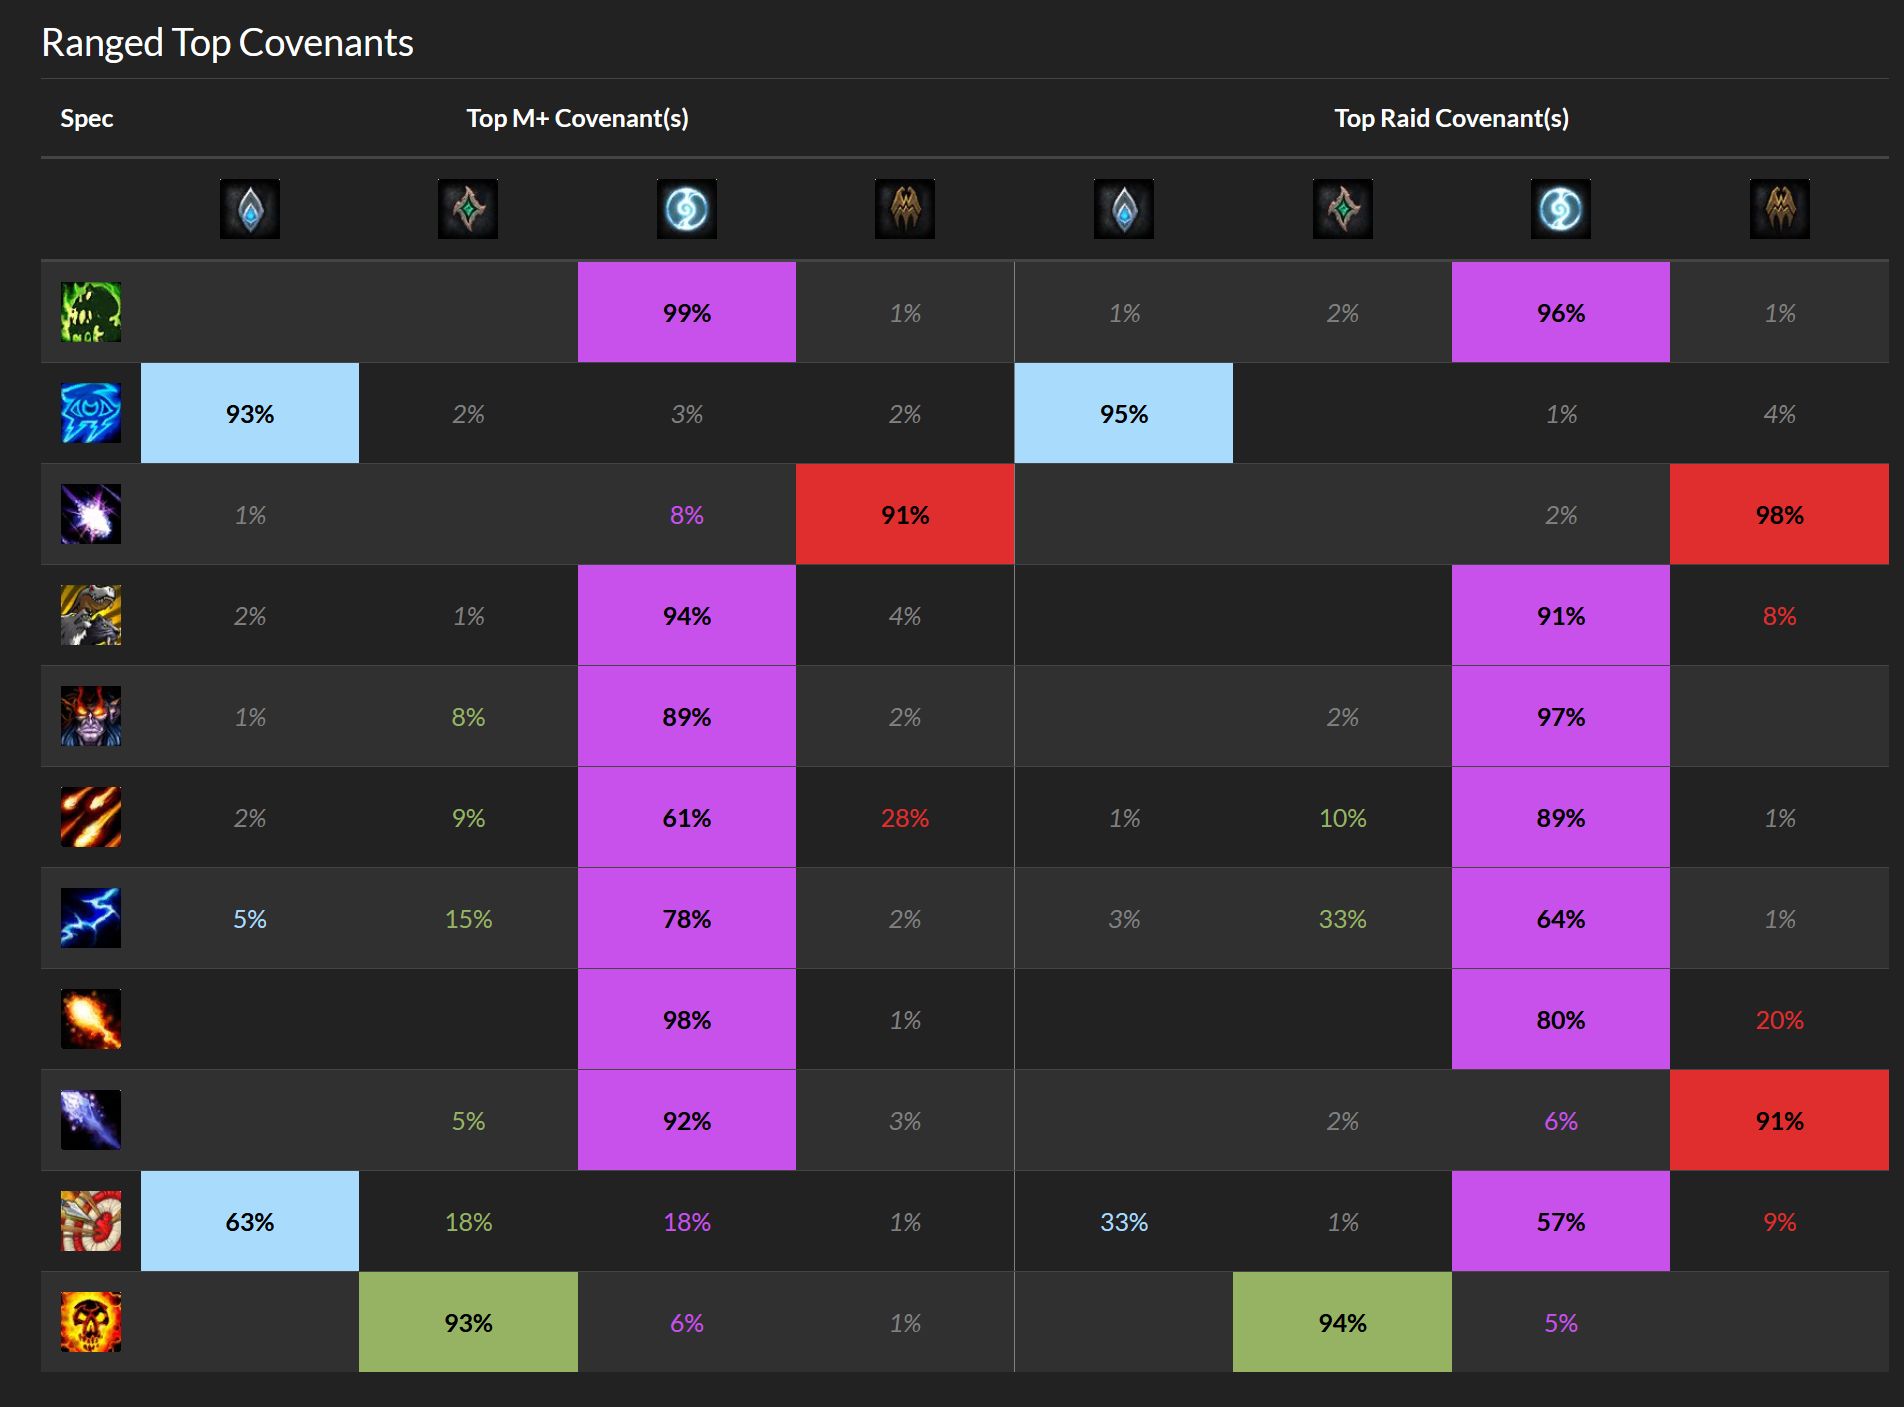Select the Necrolord icon in the M+ columns
The image size is (1904, 1407).
pyautogui.click(x=468, y=209)
